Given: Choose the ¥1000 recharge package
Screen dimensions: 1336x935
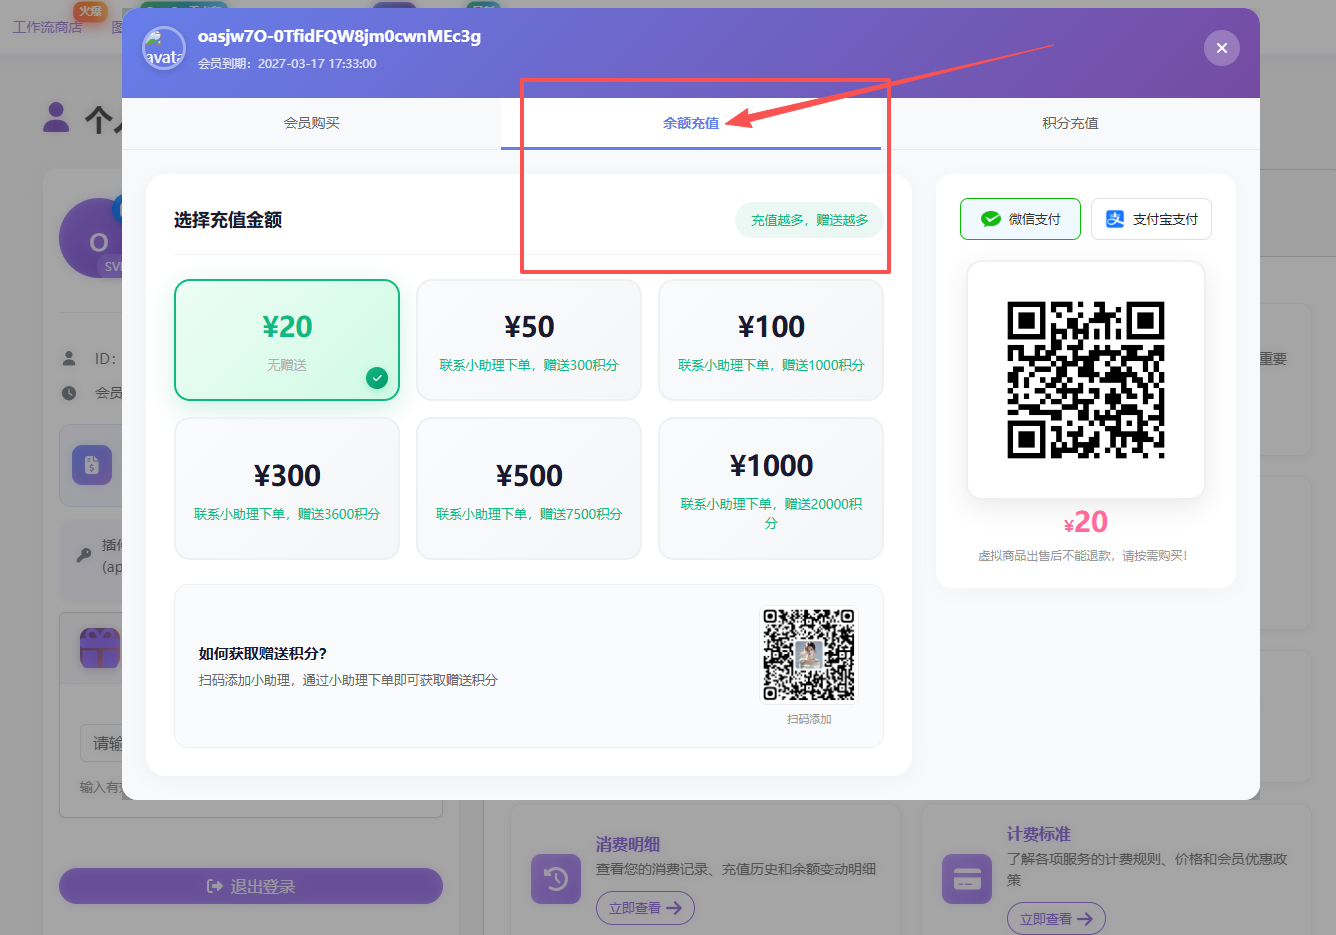Looking at the screenshot, I should pyautogui.click(x=770, y=488).
